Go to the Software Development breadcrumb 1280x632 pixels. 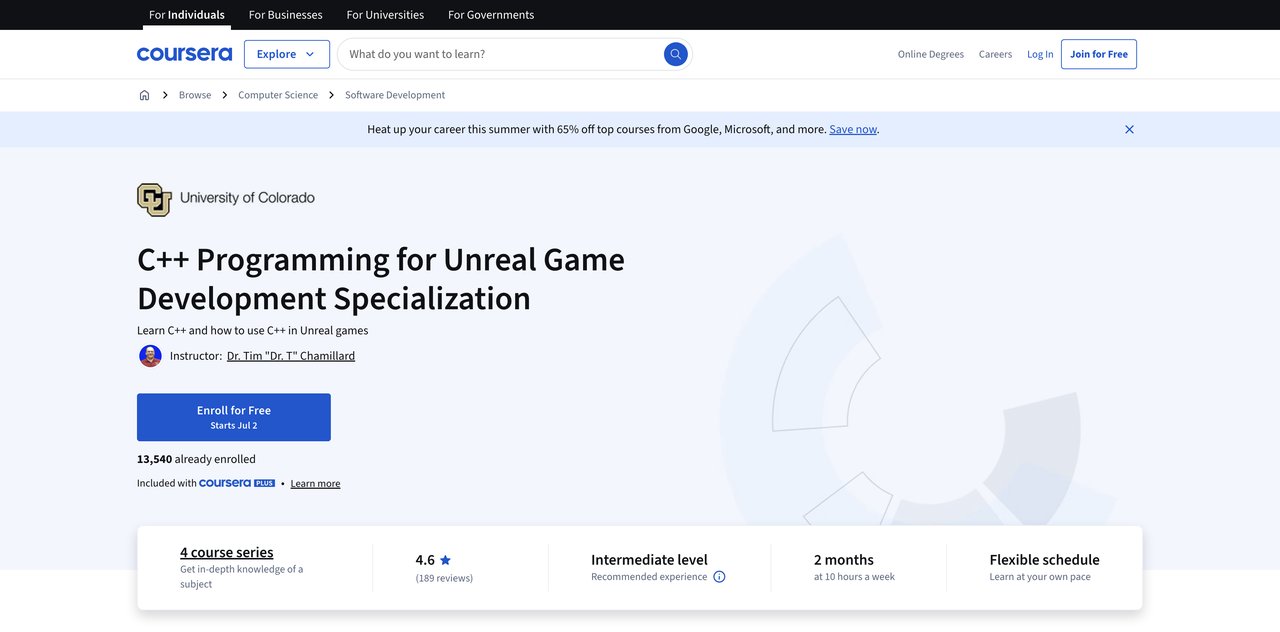point(395,95)
